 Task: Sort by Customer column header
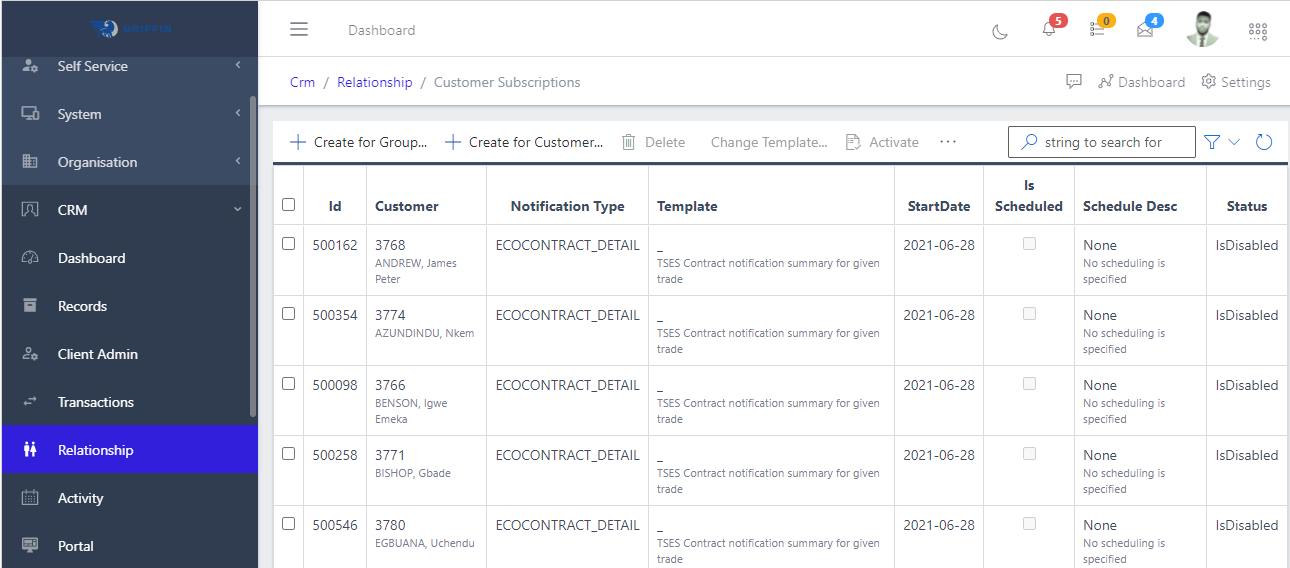[407, 207]
